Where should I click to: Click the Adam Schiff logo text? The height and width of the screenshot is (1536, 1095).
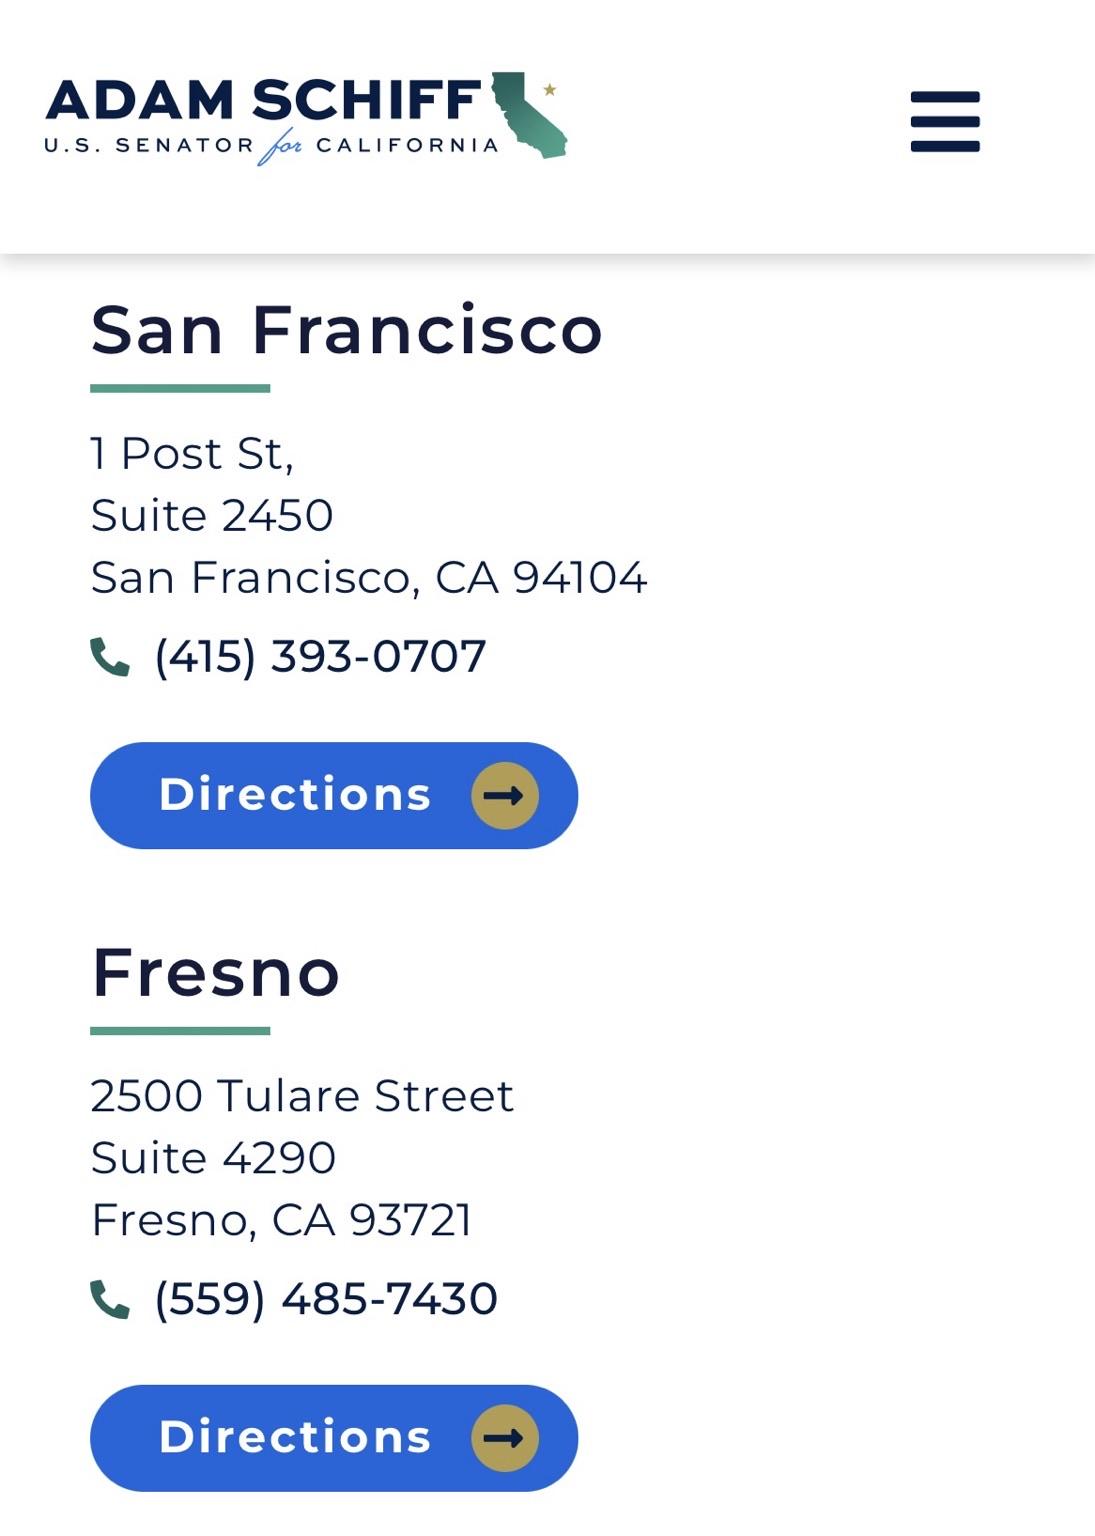click(x=264, y=100)
